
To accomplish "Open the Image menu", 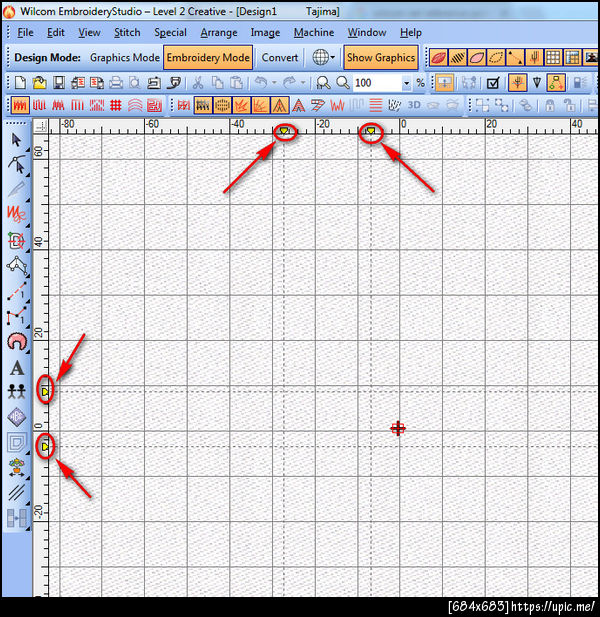I will (265, 33).
